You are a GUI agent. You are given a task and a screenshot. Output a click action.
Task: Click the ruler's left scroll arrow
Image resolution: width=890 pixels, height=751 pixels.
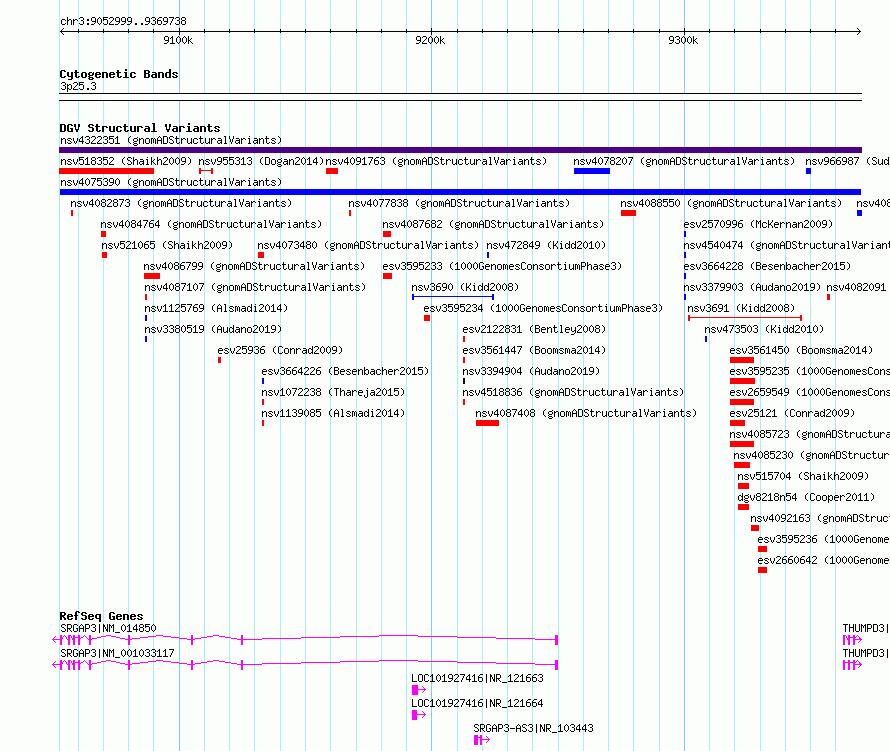(x=62, y=32)
